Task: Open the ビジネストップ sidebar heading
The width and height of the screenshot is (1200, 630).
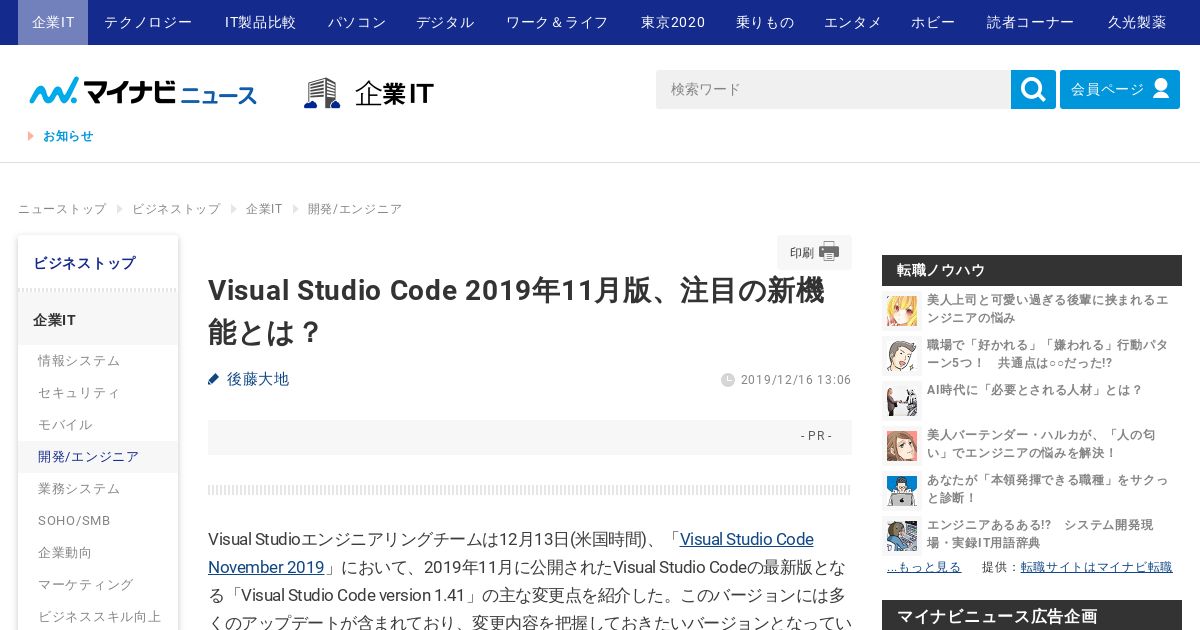Action: (x=84, y=263)
